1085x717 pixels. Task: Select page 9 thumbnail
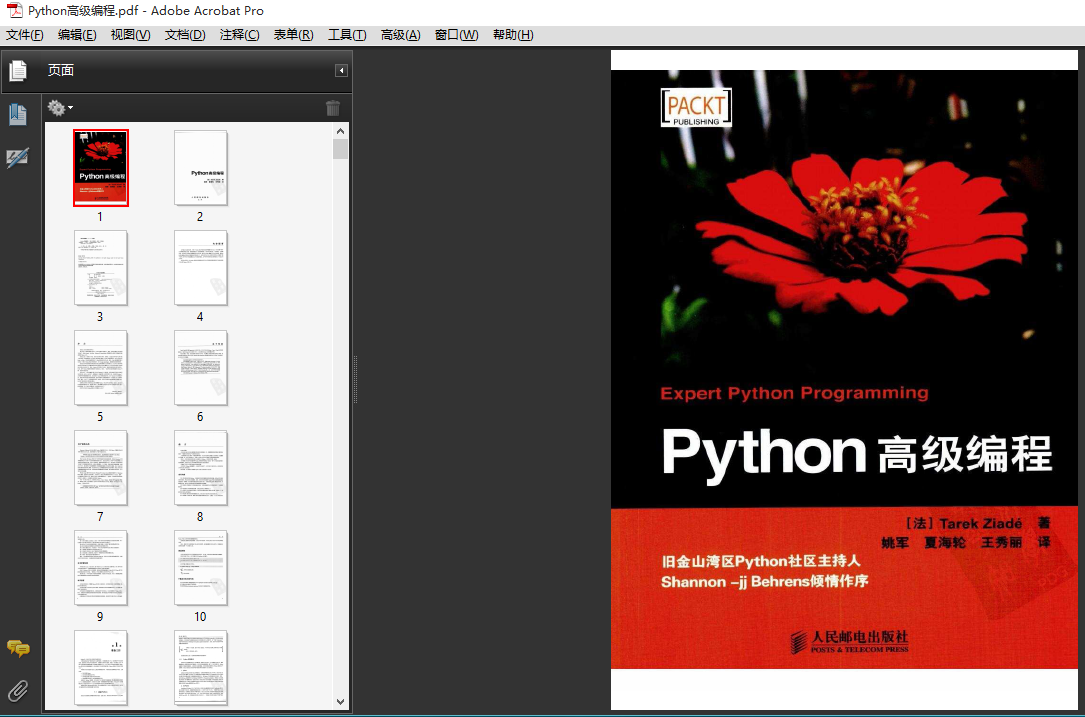101,568
